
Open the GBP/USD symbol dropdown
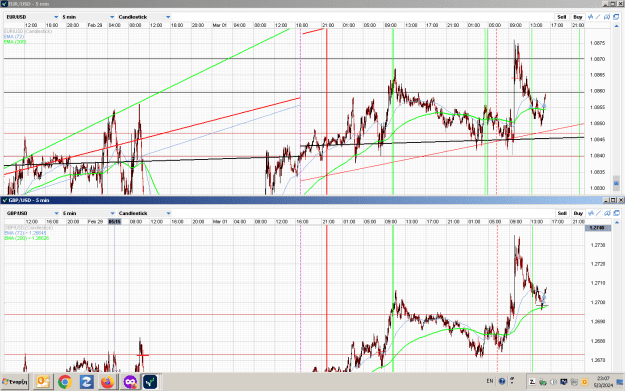(x=32, y=213)
